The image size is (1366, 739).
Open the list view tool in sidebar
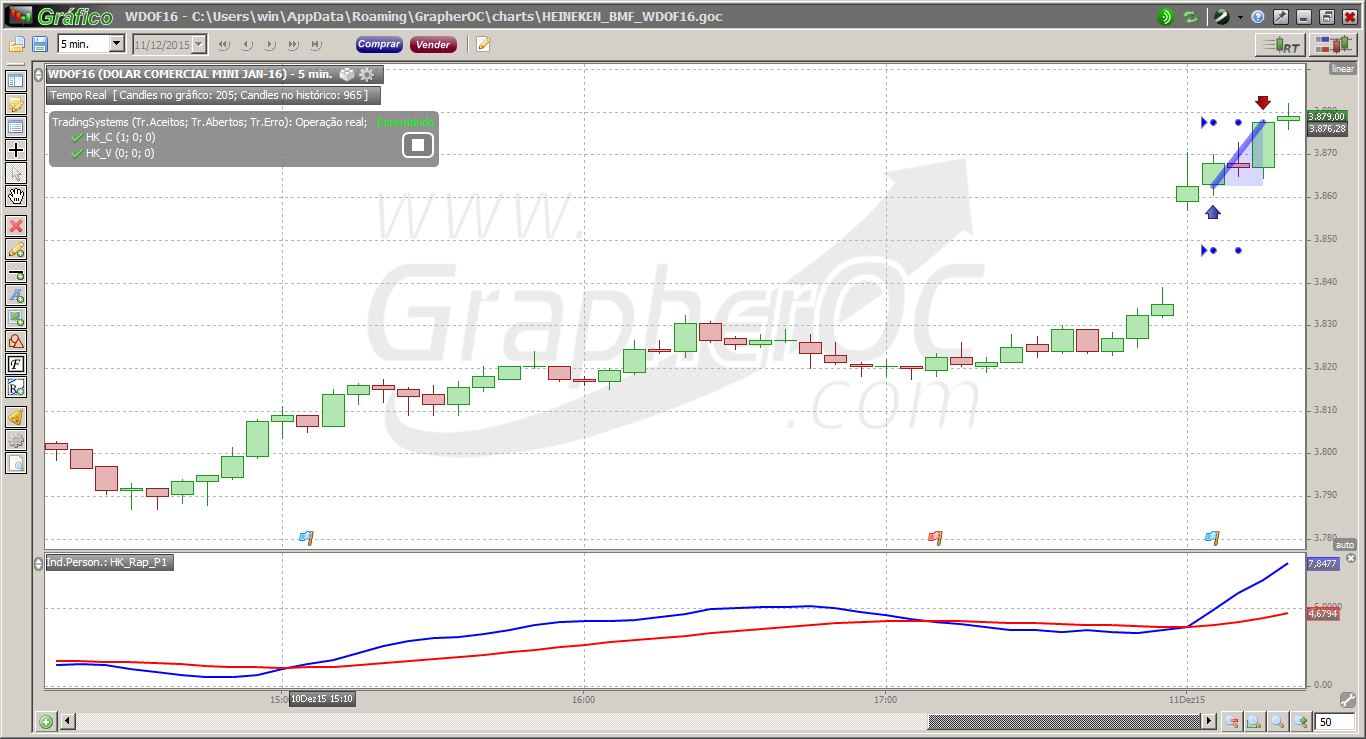click(x=16, y=127)
